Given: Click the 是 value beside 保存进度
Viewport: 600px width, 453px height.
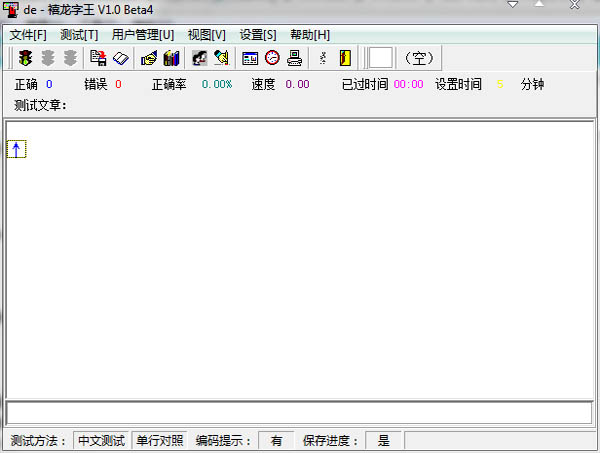Looking at the screenshot, I should pyautogui.click(x=383, y=441).
